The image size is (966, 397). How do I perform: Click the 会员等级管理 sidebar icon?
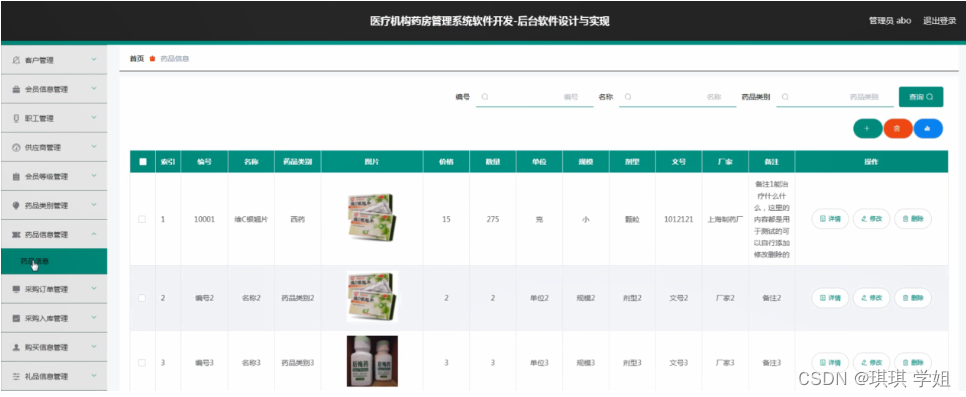click(x=16, y=176)
